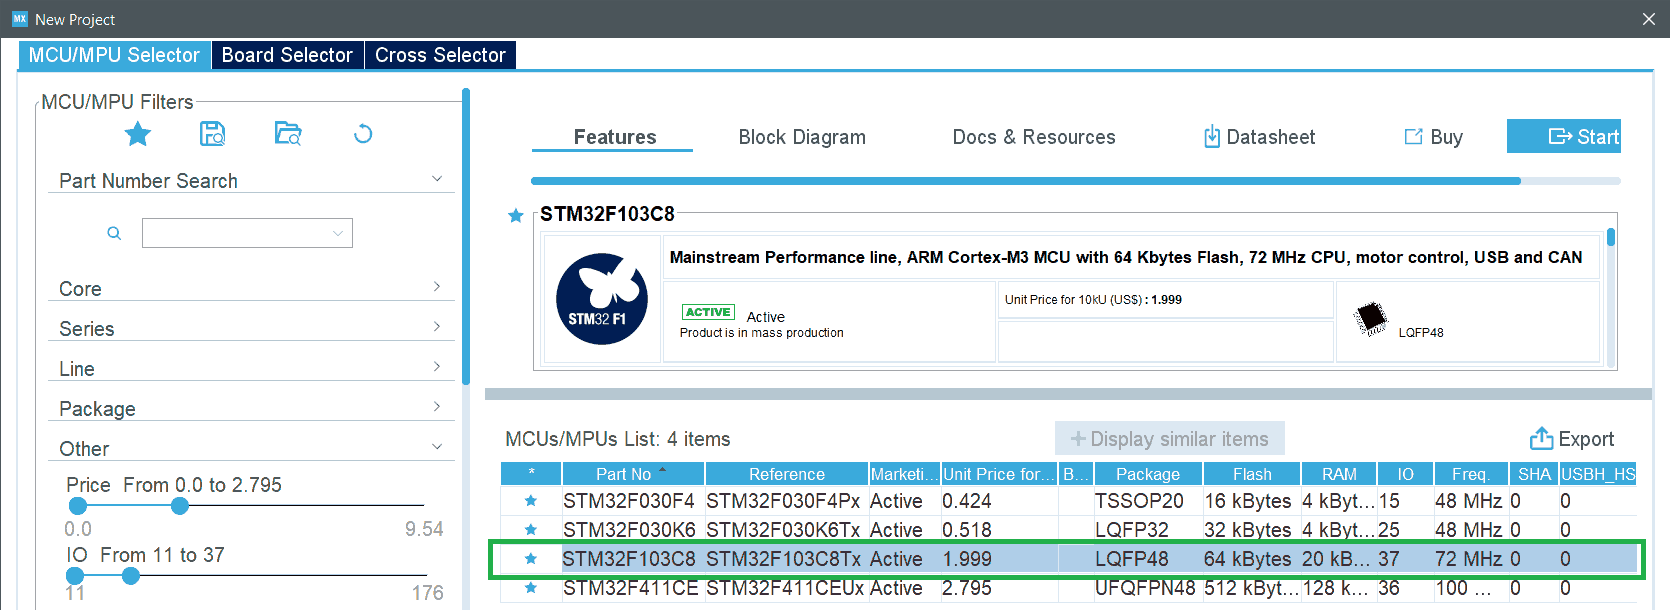The image size is (1670, 610).
Task: Reset all filters with the refresh icon
Action: 363,134
